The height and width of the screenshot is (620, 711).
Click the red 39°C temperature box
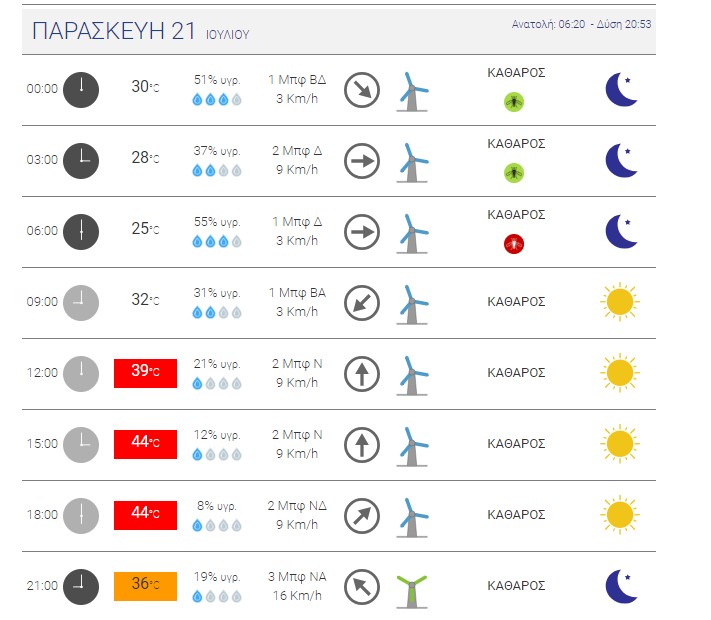(145, 373)
